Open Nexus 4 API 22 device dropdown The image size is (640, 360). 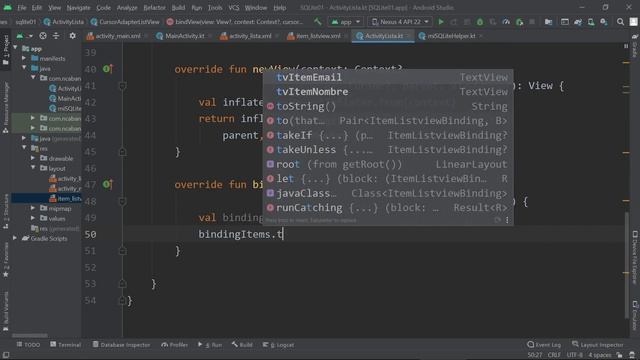point(400,22)
